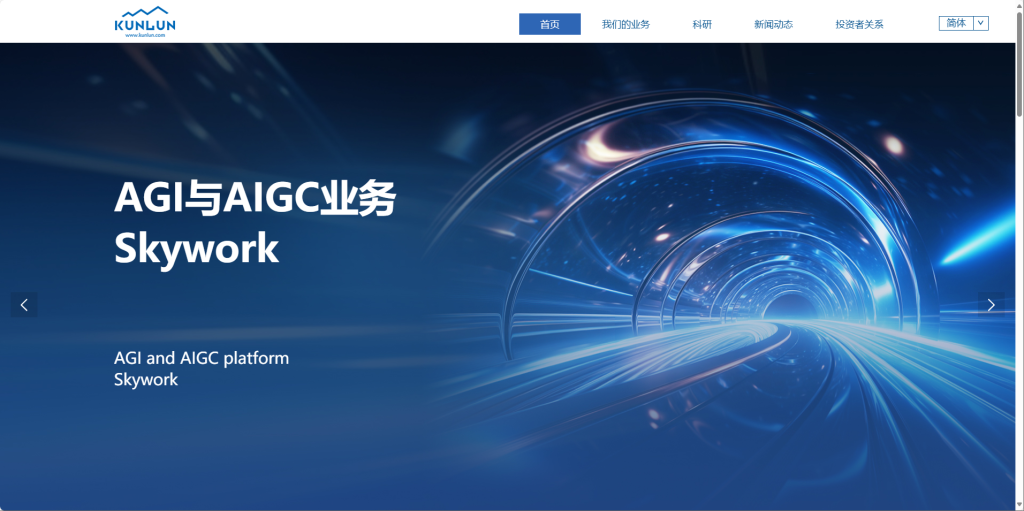1024x511 pixels.
Task: Open the 简体 language dropdown arrow
Action: [x=981, y=24]
